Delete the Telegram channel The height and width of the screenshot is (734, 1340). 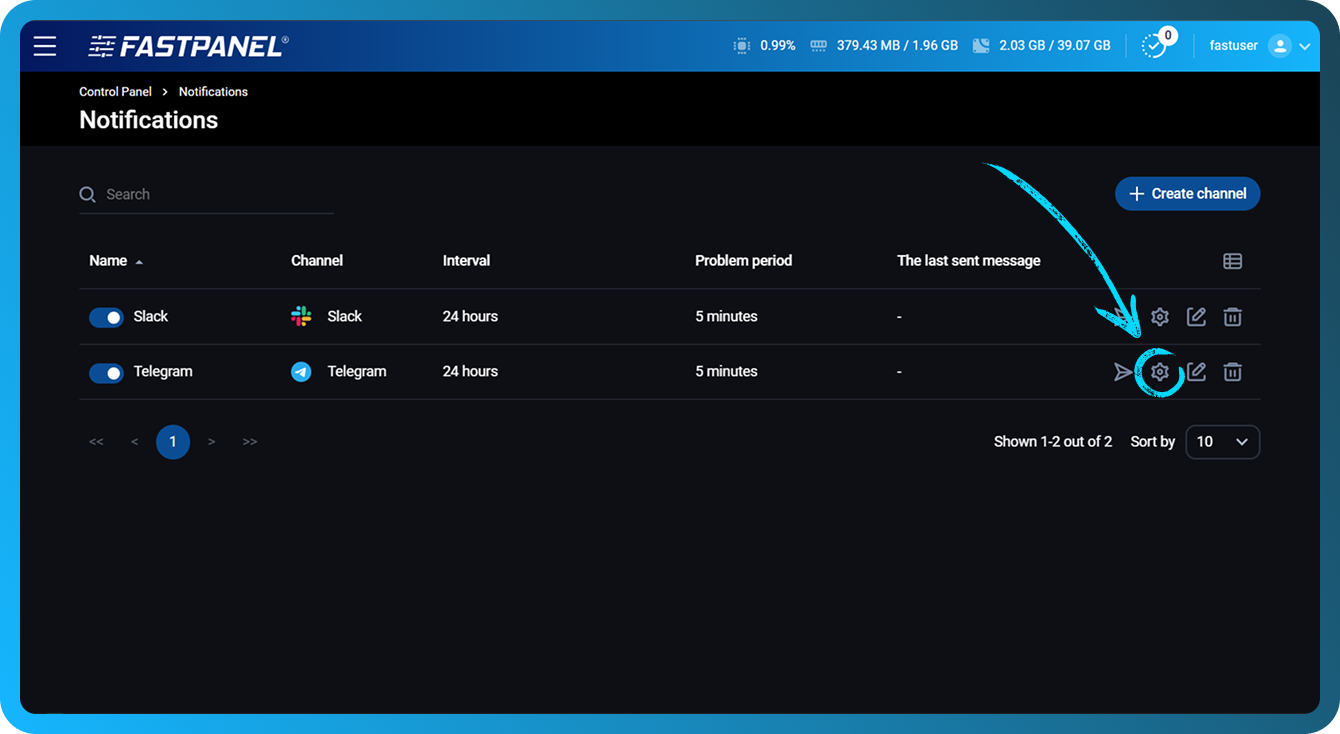[1233, 372]
